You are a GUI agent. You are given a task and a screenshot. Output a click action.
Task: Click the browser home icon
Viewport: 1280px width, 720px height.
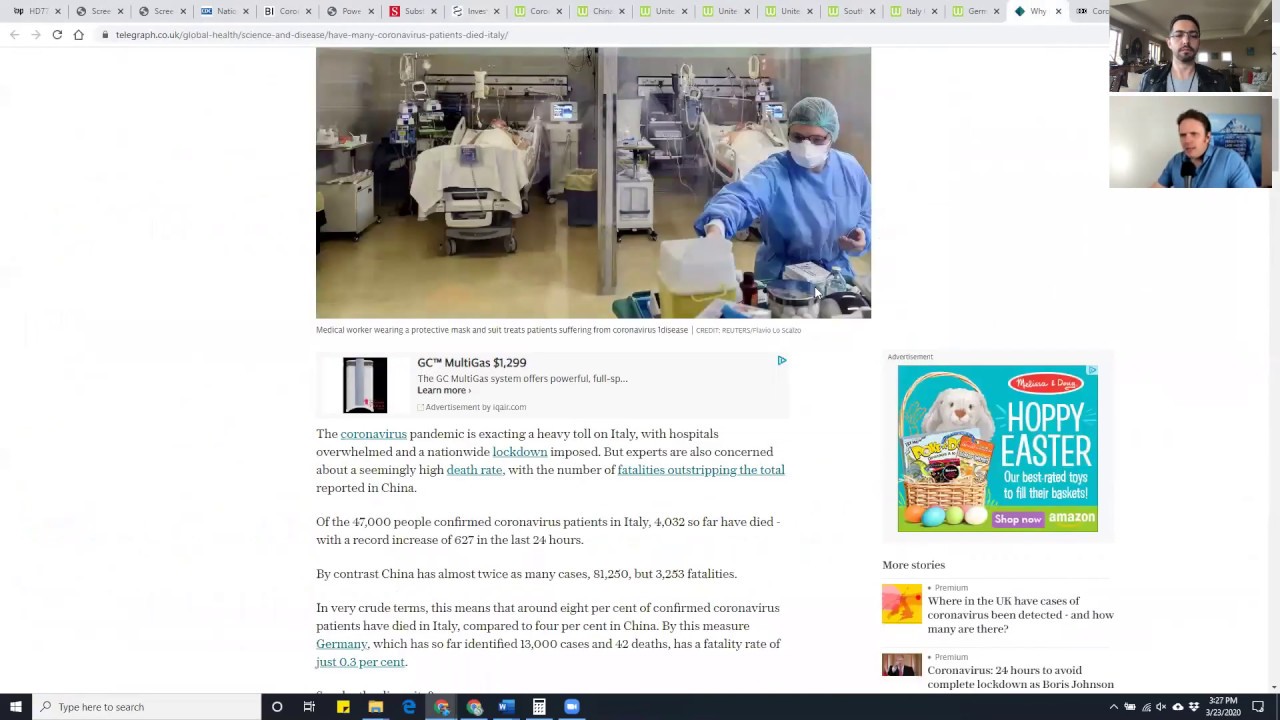click(x=79, y=35)
